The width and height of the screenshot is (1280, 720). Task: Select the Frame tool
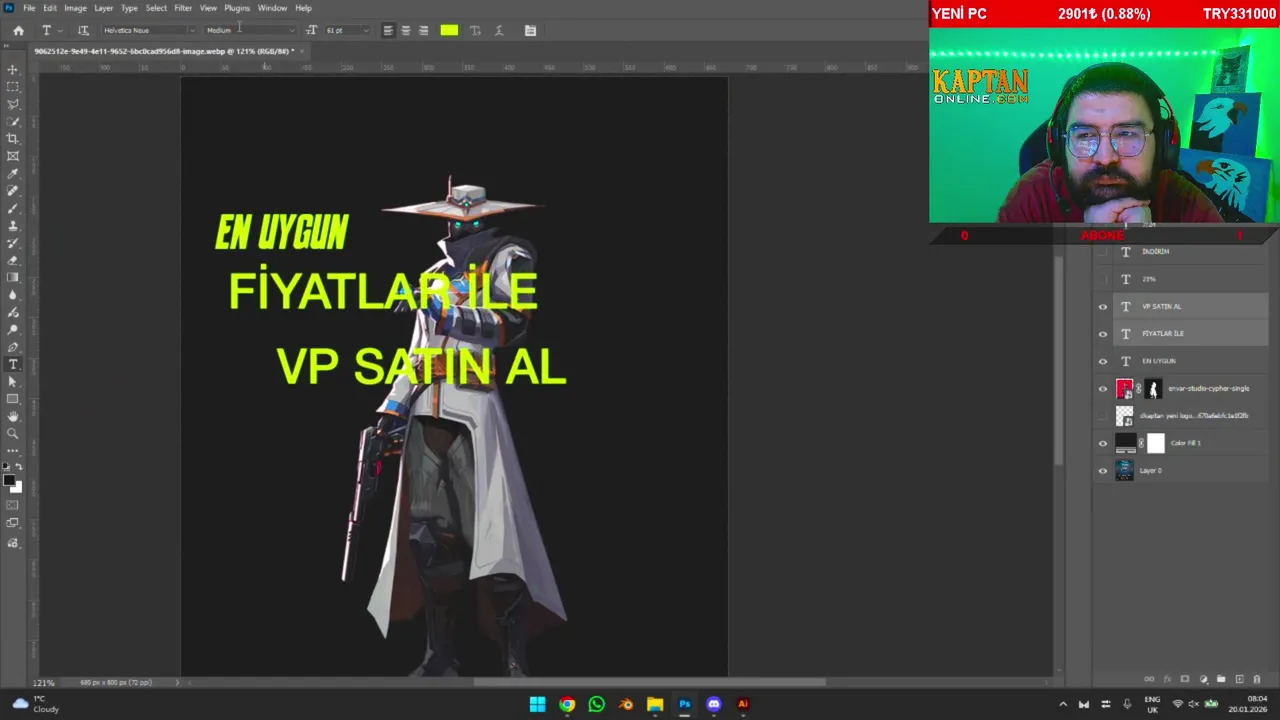(13, 156)
